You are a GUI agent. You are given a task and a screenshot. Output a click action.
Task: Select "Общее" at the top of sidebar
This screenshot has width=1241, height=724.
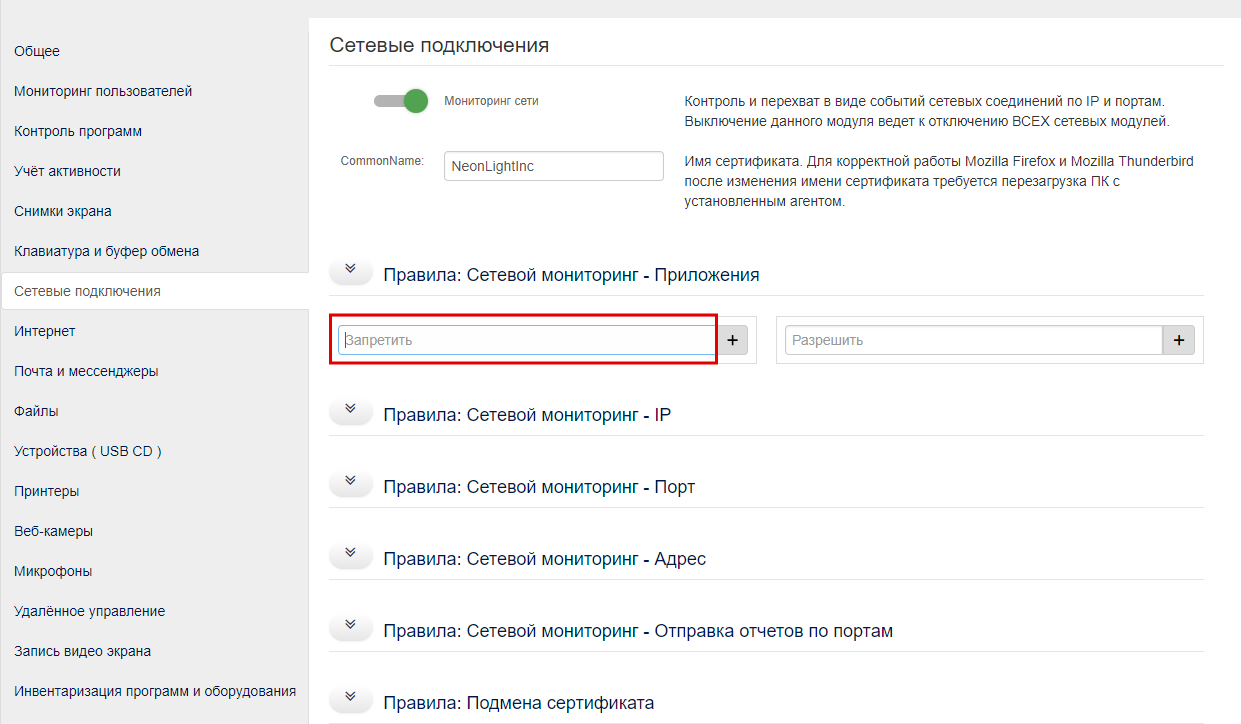tap(36, 50)
